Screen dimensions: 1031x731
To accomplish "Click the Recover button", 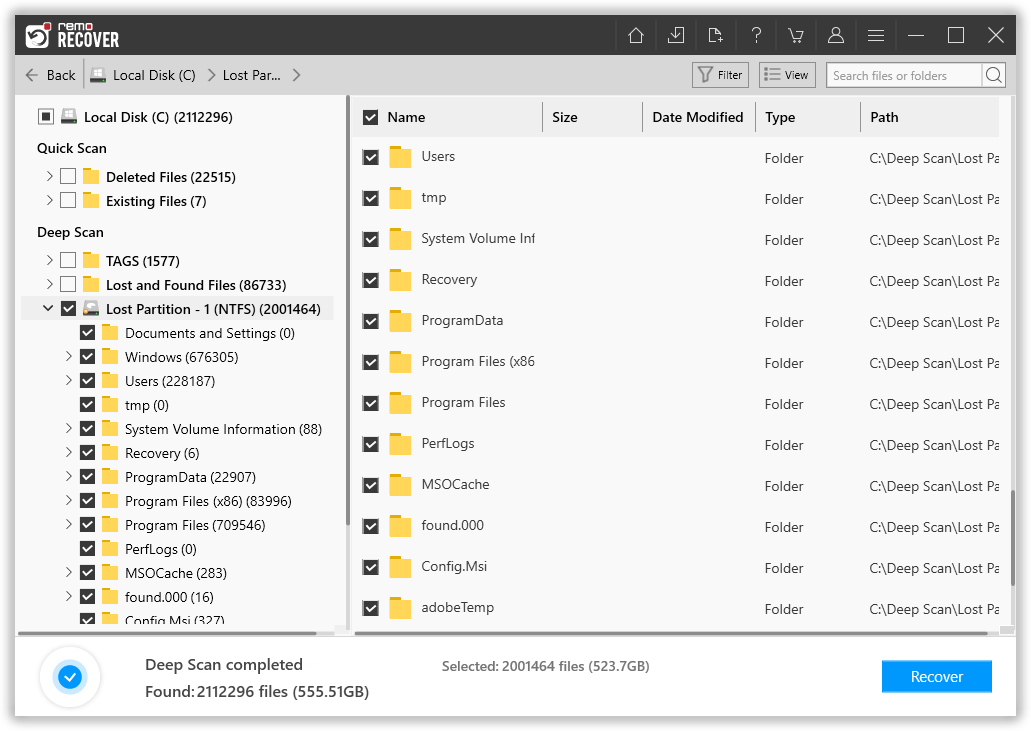I will click(x=936, y=676).
